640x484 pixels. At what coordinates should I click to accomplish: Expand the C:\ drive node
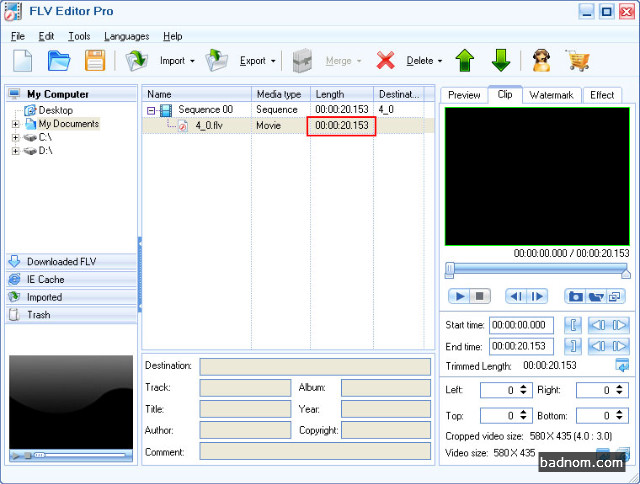[15, 138]
